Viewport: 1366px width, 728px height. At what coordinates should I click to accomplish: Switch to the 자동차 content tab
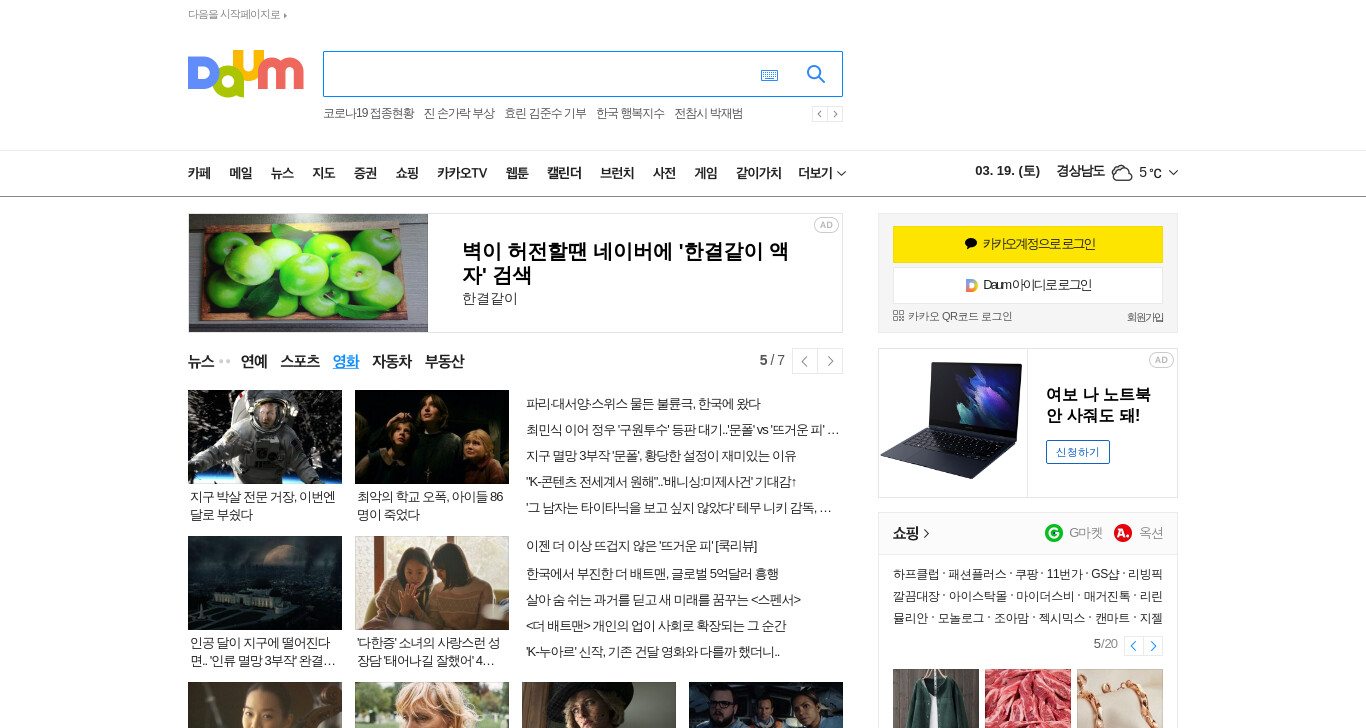(x=392, y=361)
